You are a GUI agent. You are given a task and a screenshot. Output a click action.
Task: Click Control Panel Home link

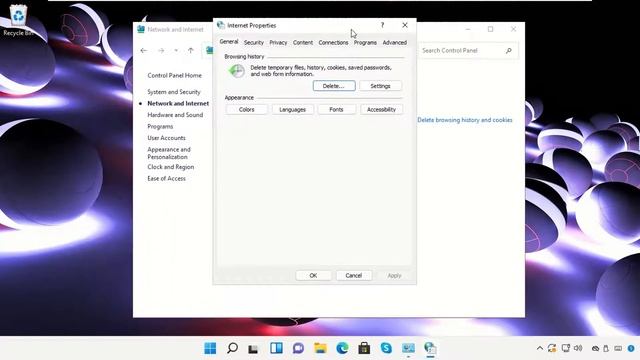[174, 76]
